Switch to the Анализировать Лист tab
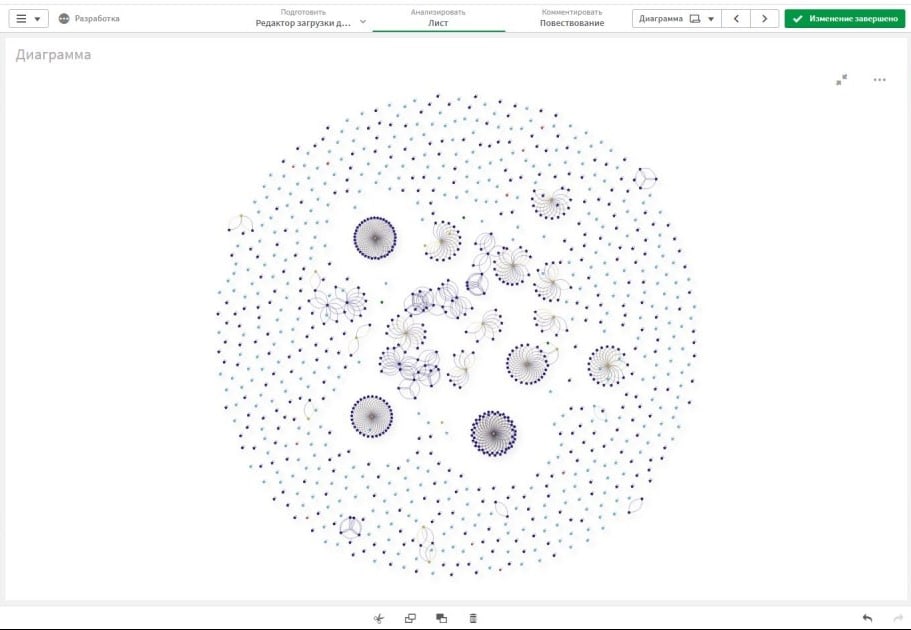The height and width of the screenshot is (630, 911). click(438, 18)
